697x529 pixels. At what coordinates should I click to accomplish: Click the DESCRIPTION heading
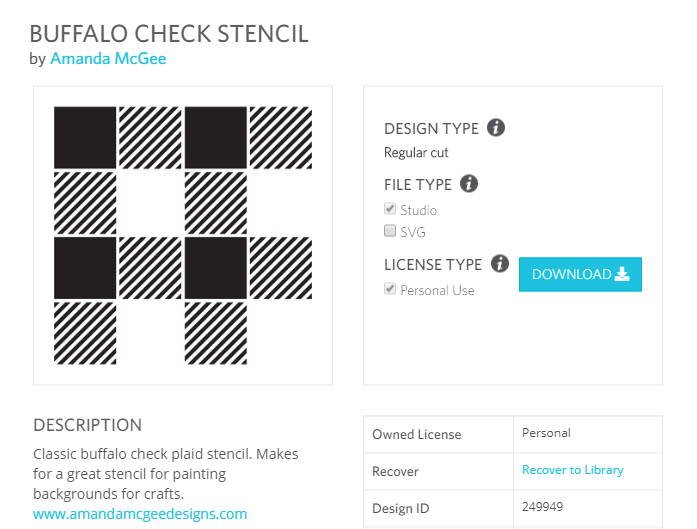coord(88,425)
